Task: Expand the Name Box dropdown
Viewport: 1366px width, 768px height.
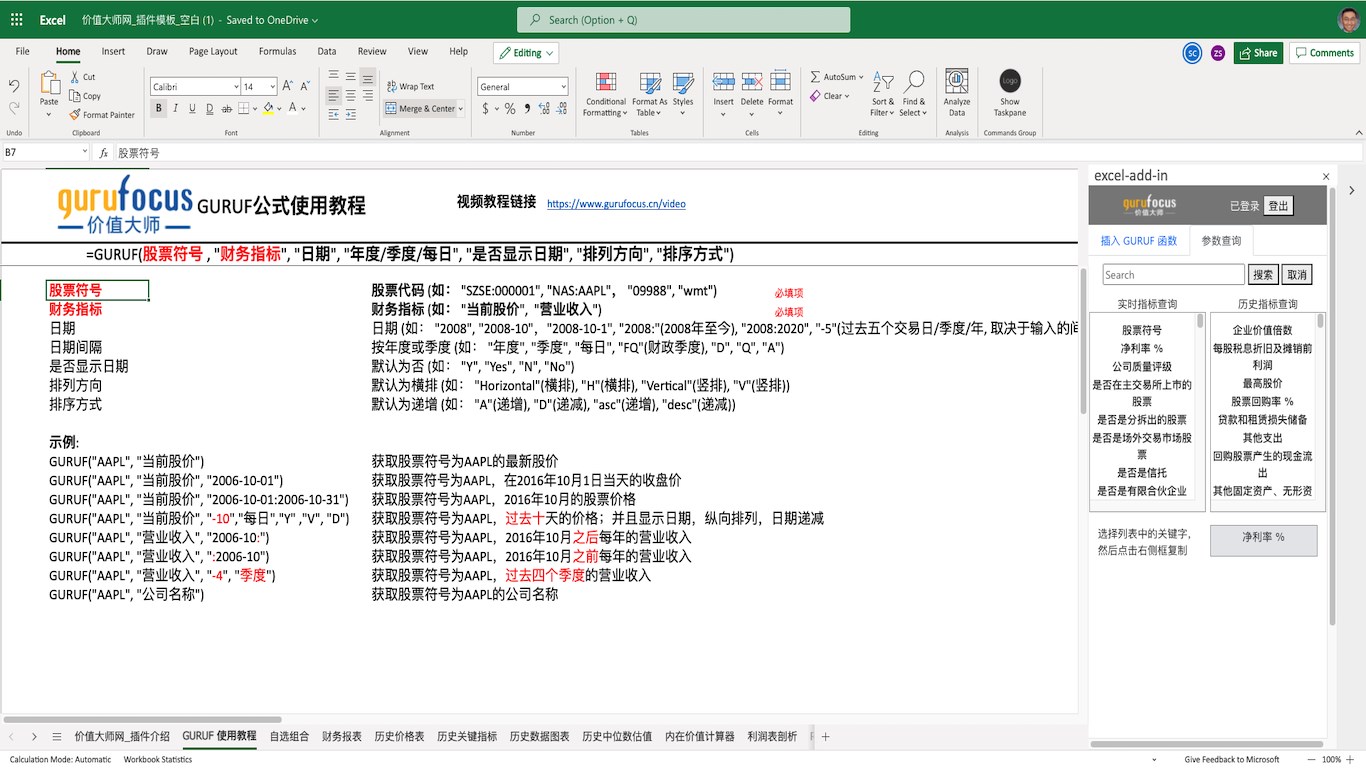Action: coord(84,152)
